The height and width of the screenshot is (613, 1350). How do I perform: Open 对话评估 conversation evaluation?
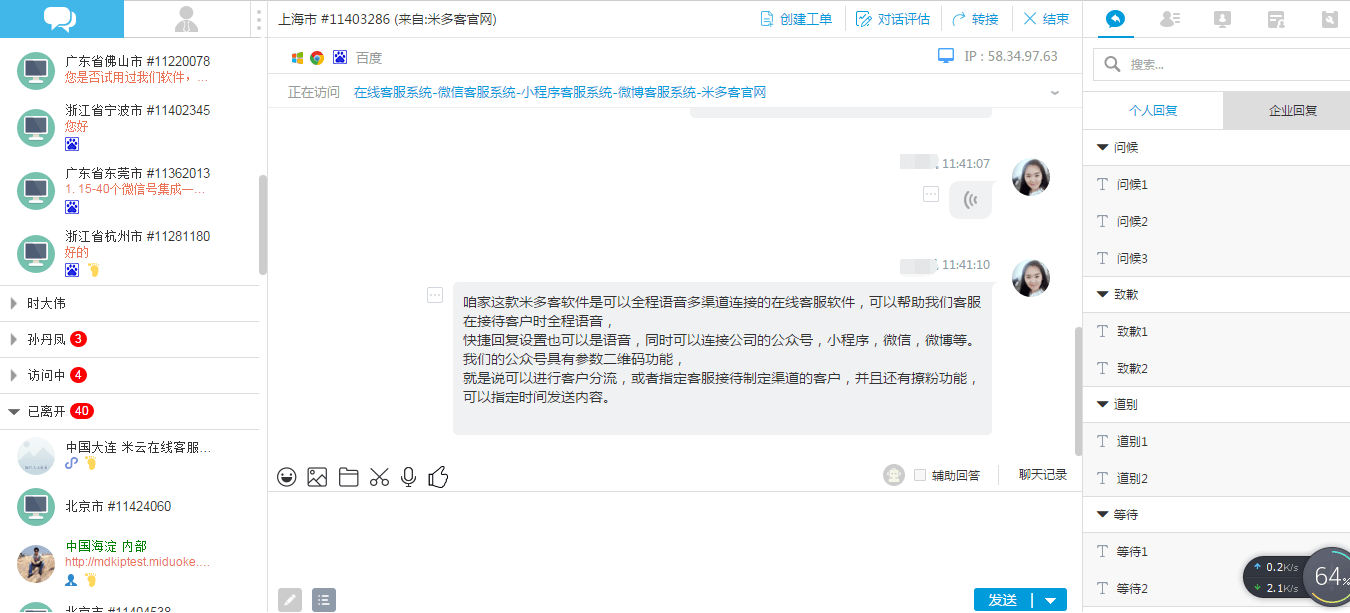coord(893,19)
